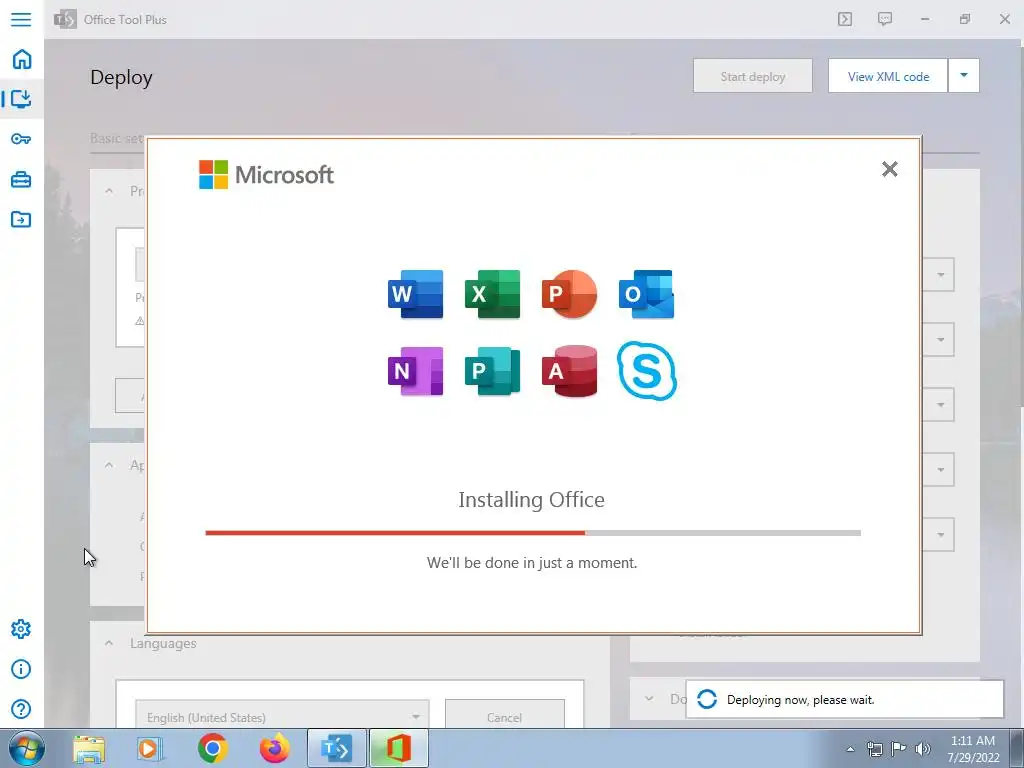
Task: Click the 'Installing Office' heading text
Action: pos(532,500)
